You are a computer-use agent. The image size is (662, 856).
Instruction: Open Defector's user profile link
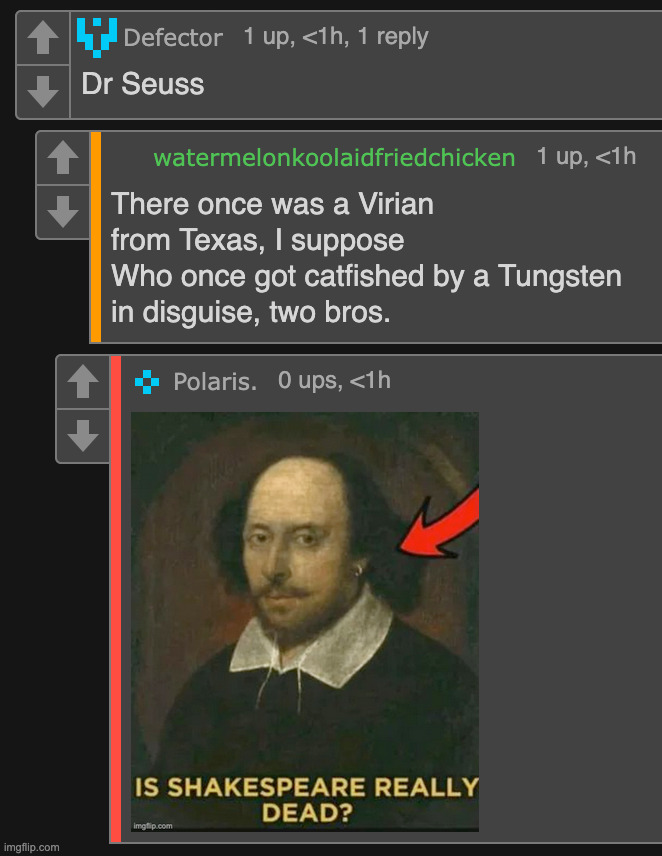[x=173, y=38]
